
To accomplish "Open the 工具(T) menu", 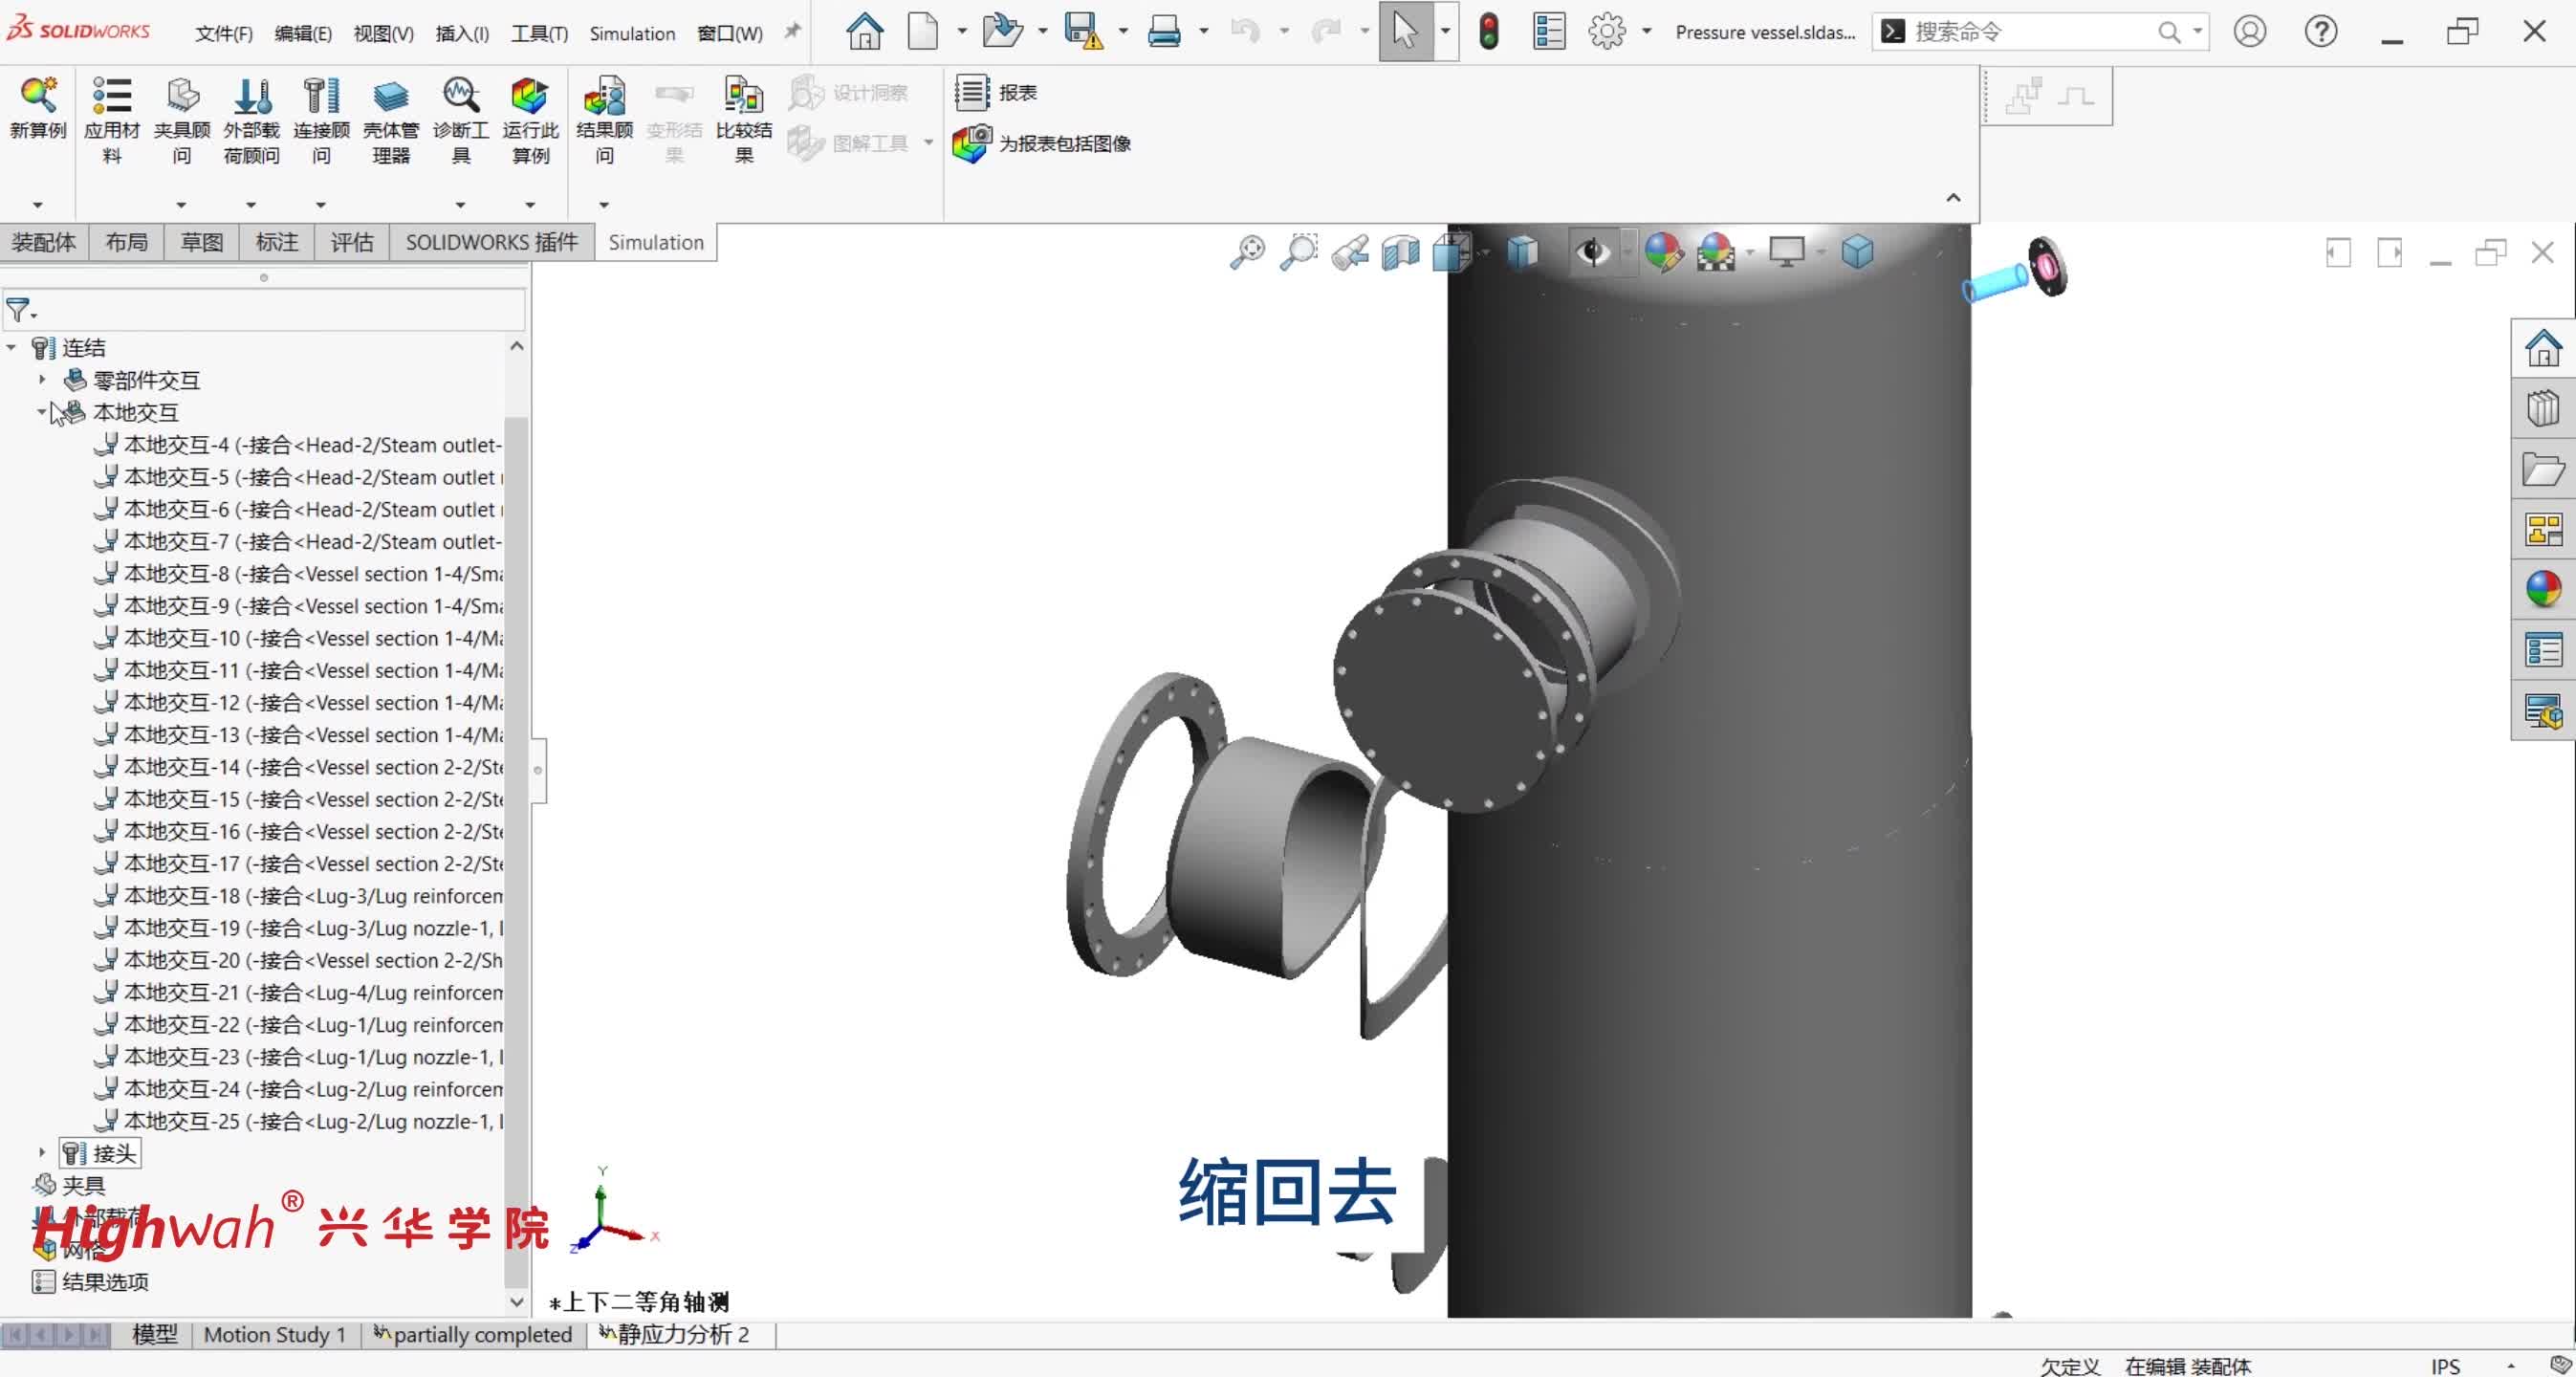I will pyautogui.click(x=539, y=34).
